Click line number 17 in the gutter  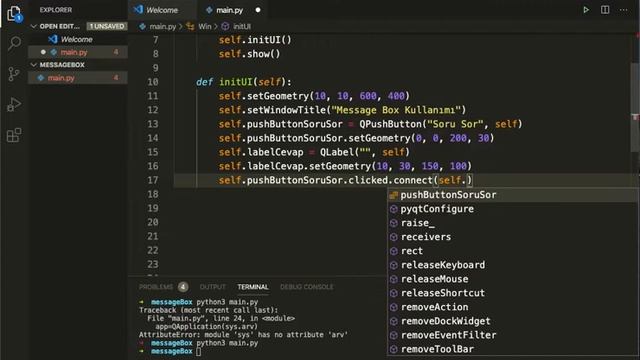pos(153,180)
